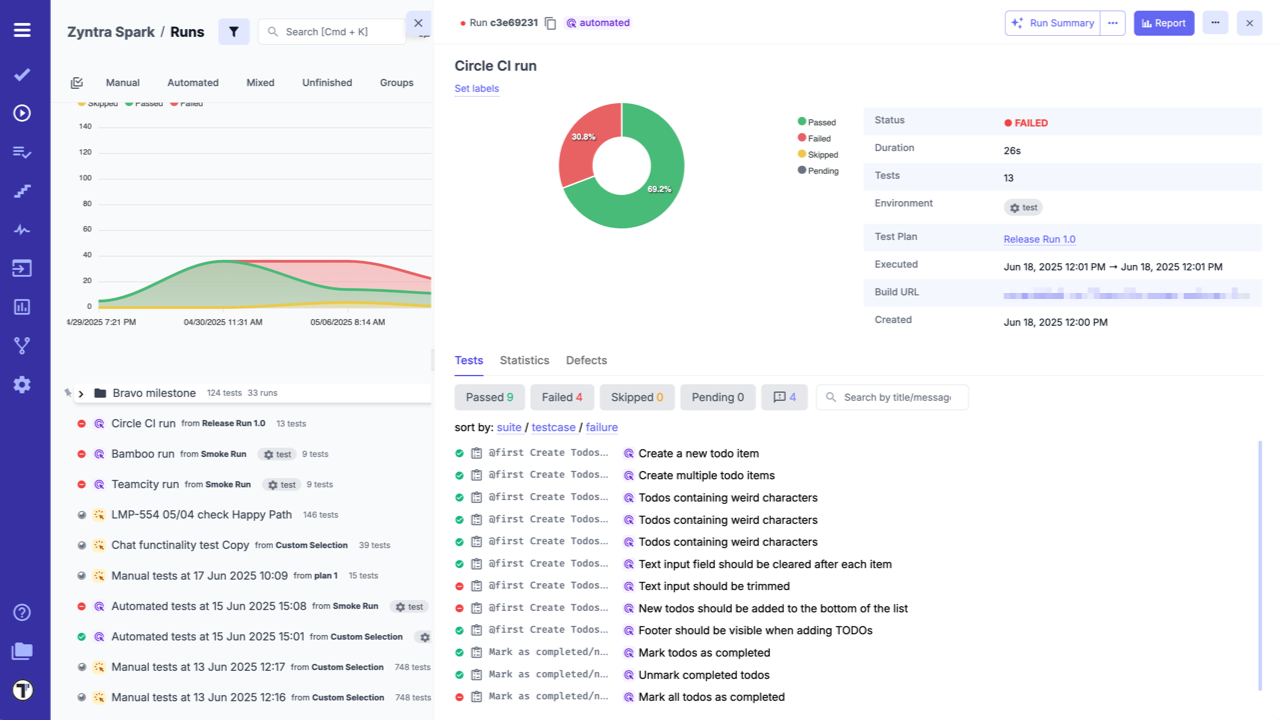Open the Help question mark icon
Screen dimensions: 1280x720
tap(22, 612)
